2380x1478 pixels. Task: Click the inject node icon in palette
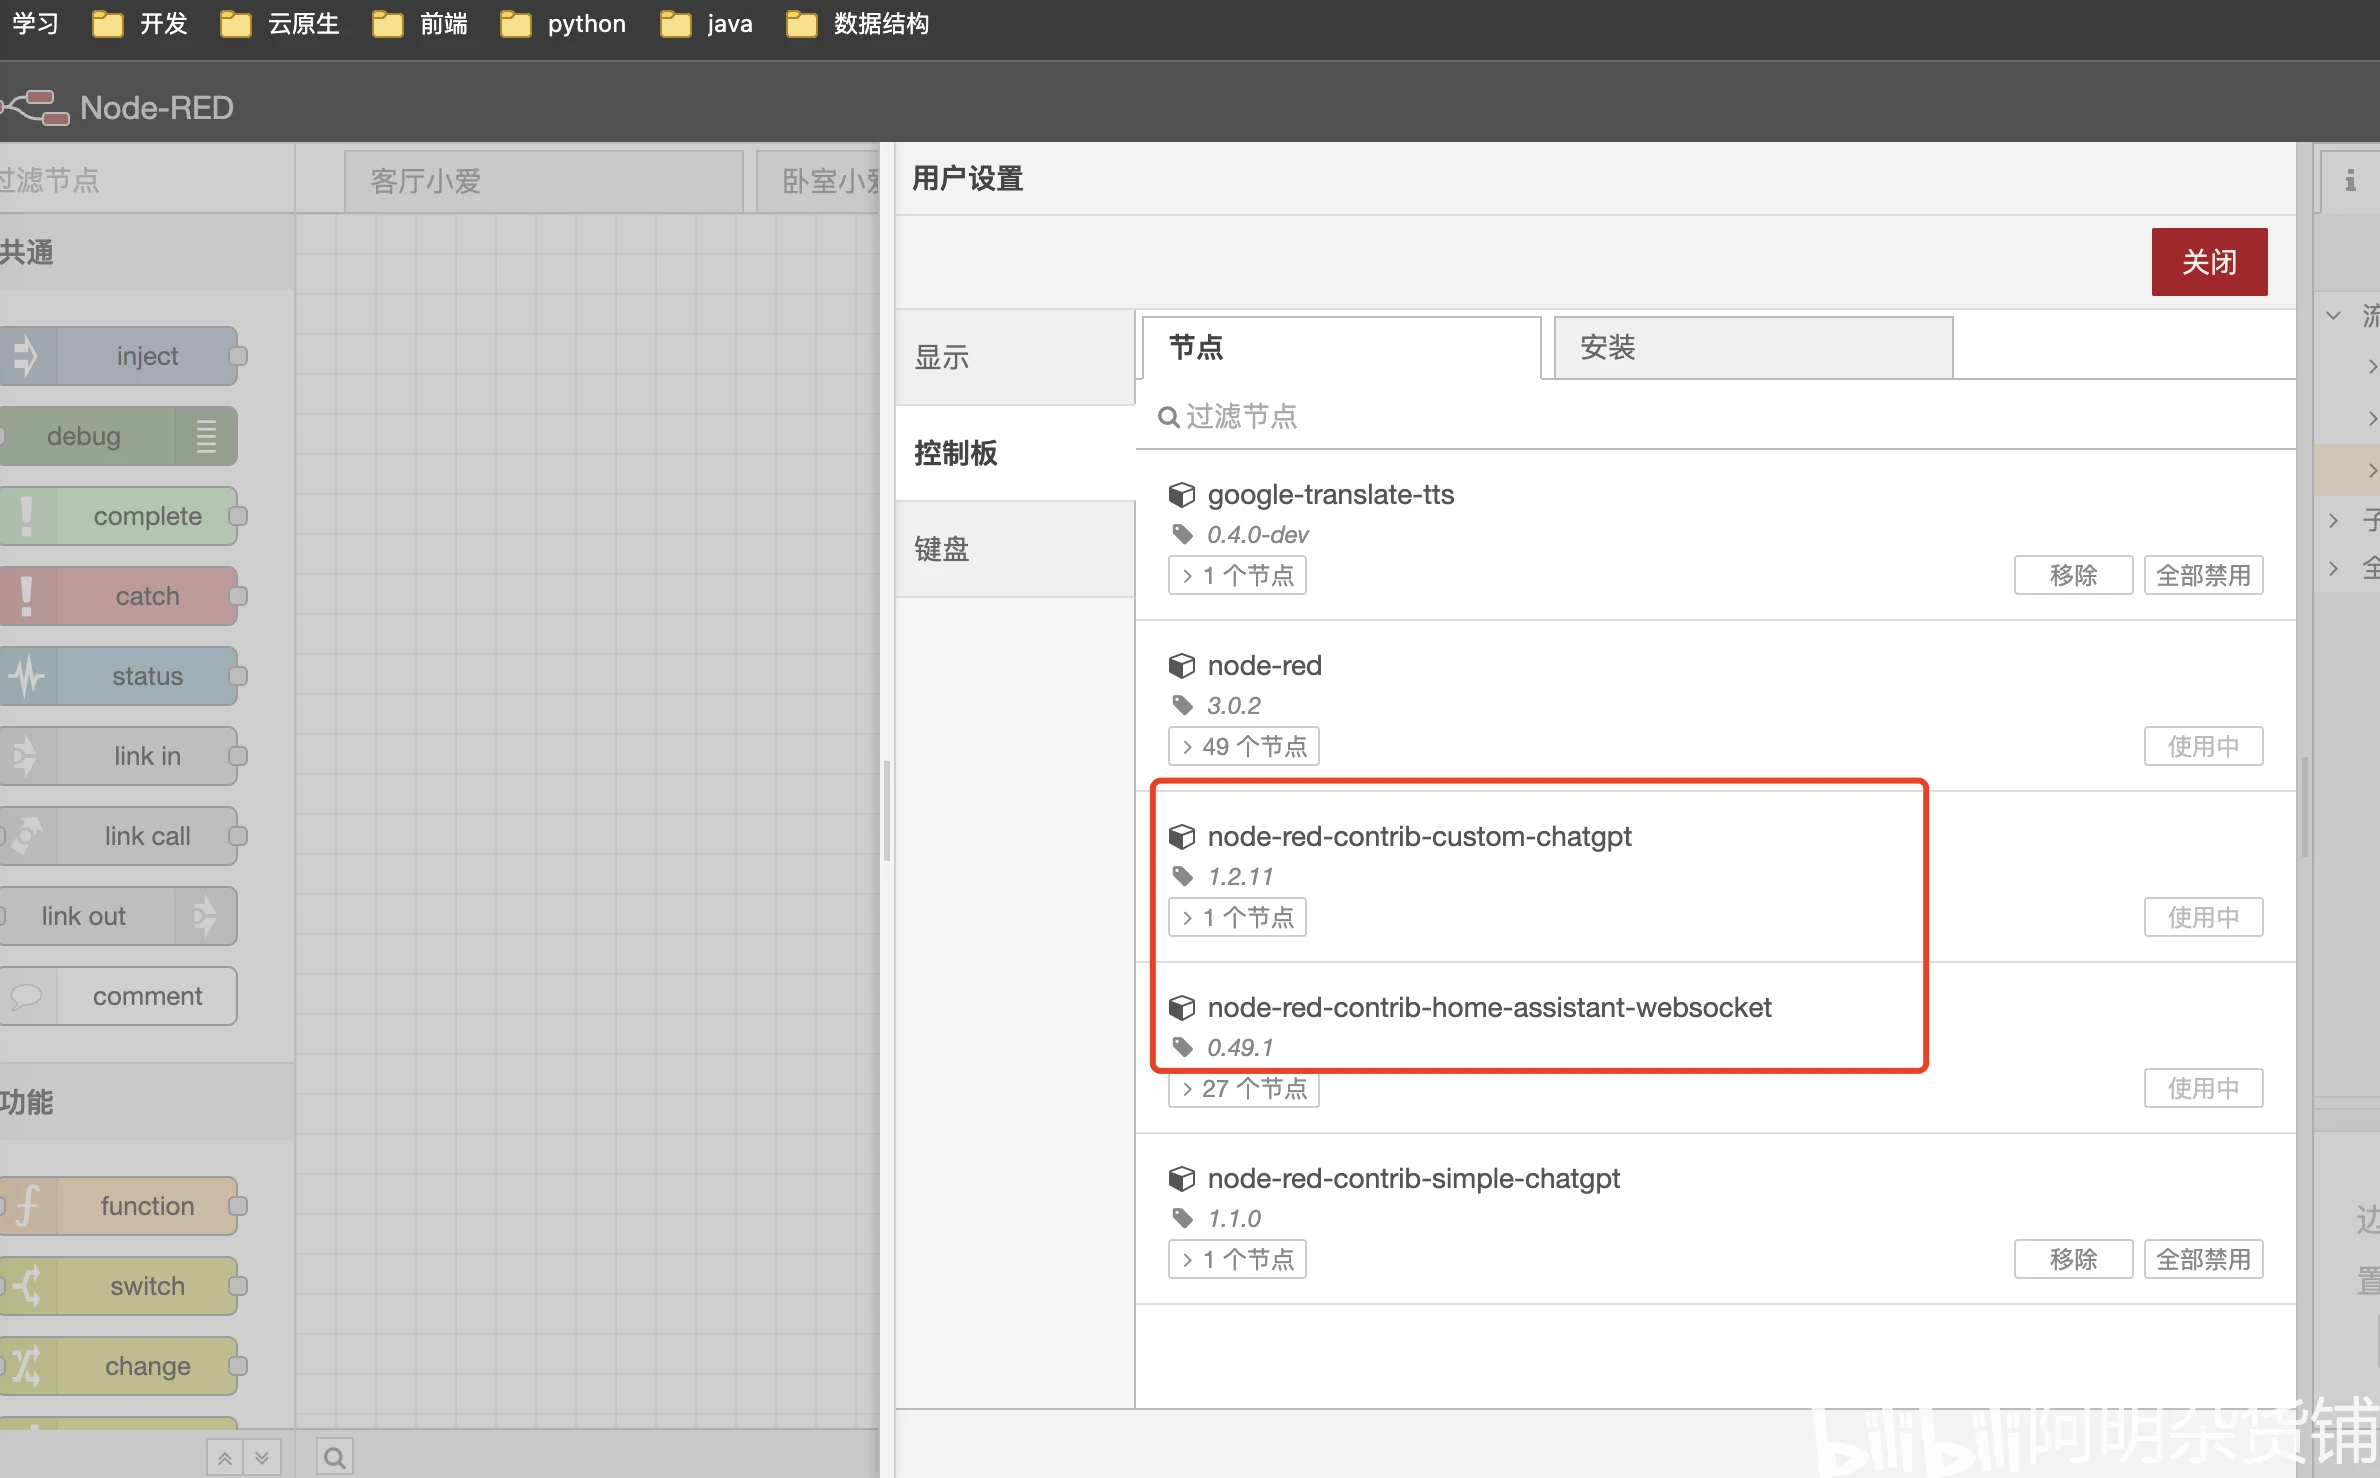point(26,356)
